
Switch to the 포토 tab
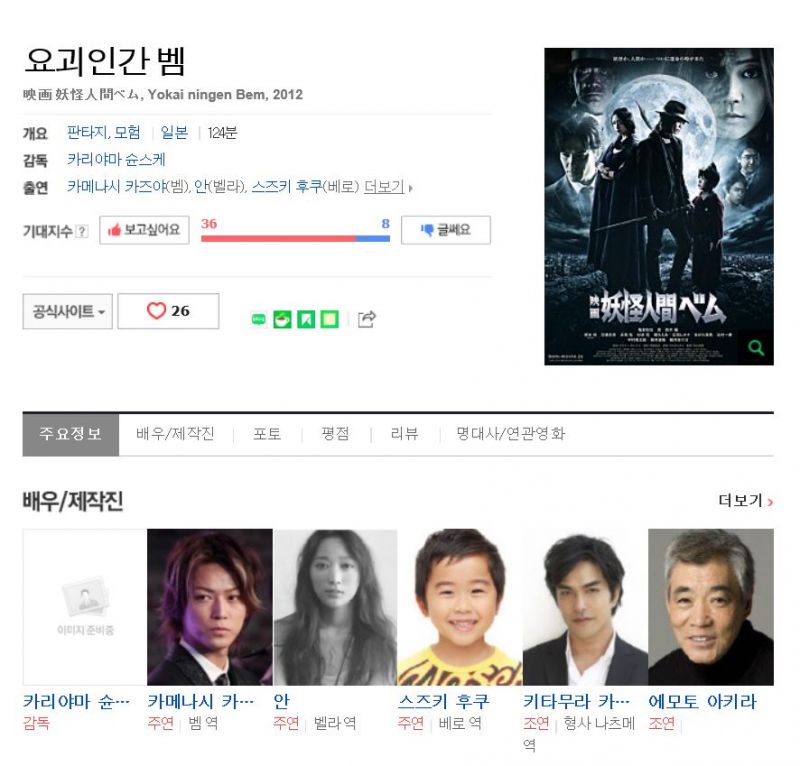pyautogui.click(x=267, y=434)
